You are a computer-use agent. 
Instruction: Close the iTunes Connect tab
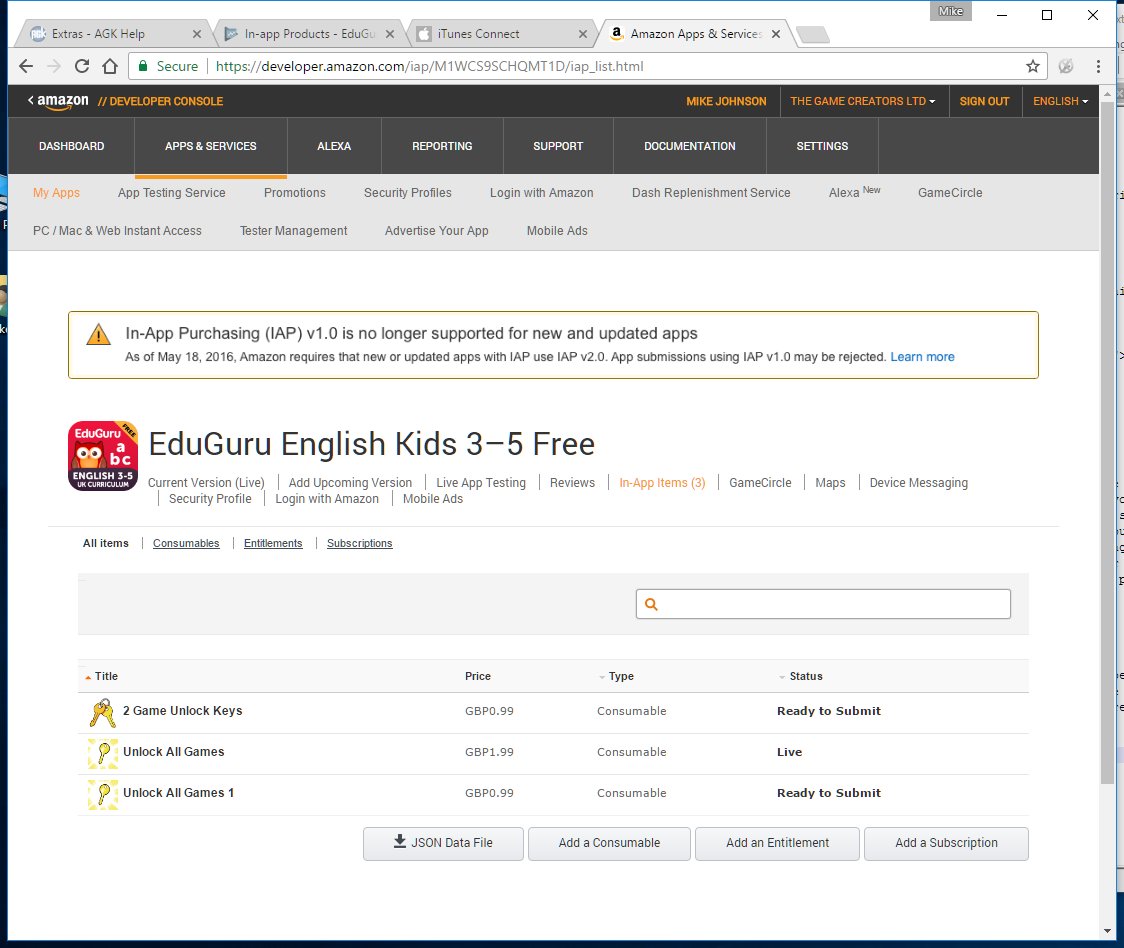(x=583, y=34)
